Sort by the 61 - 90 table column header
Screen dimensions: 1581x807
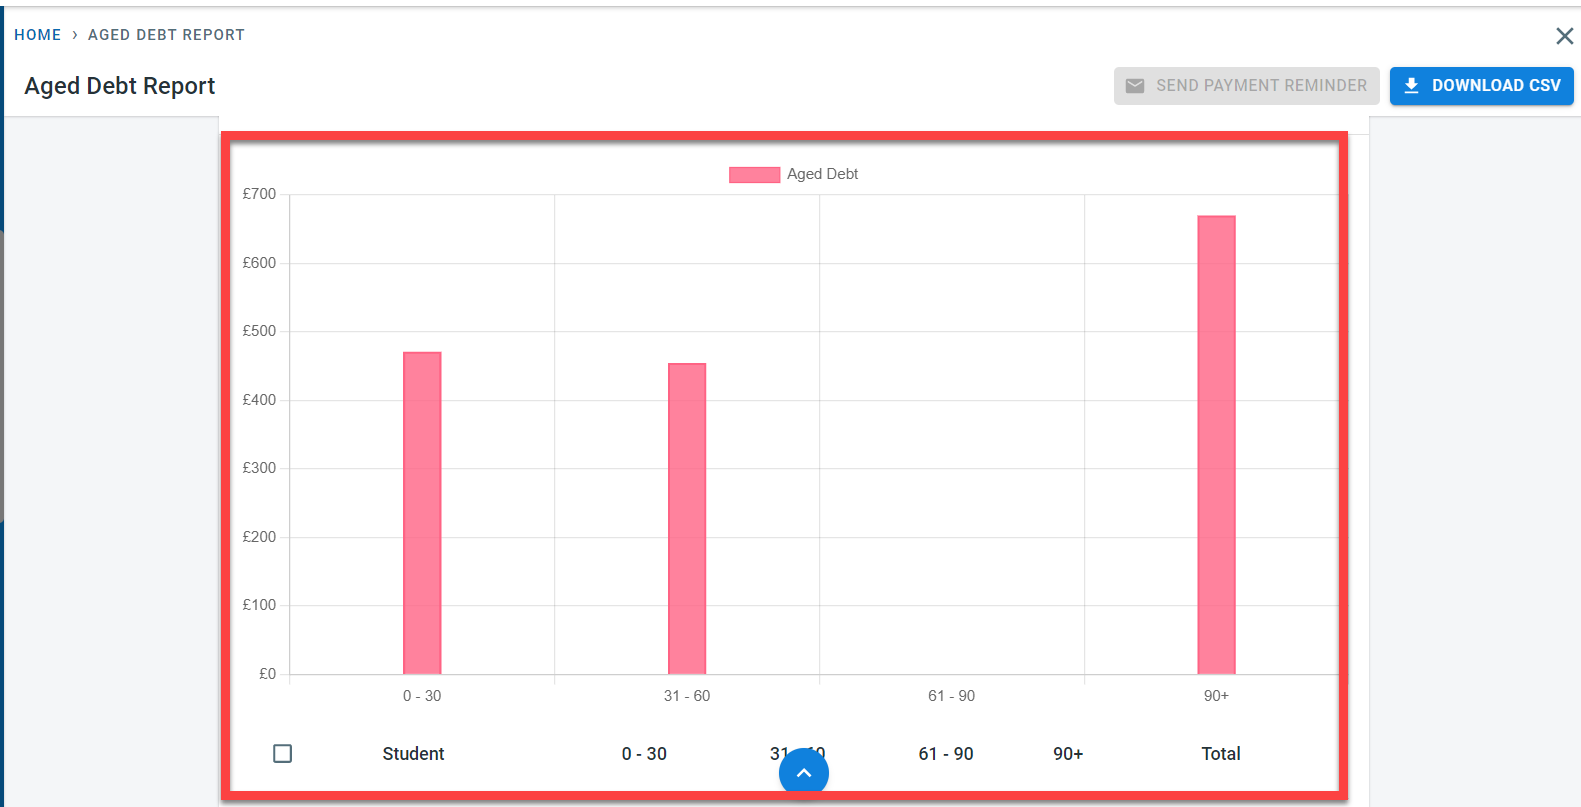(945, 754)
